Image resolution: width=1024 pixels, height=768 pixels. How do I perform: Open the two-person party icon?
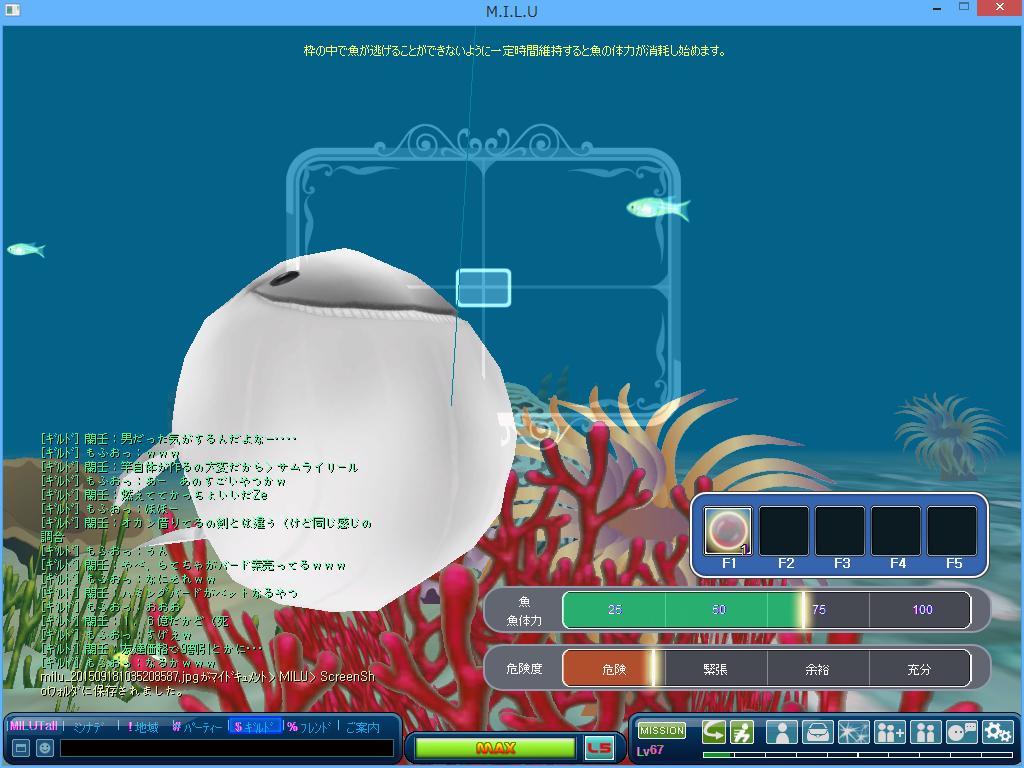coord(925,733)
